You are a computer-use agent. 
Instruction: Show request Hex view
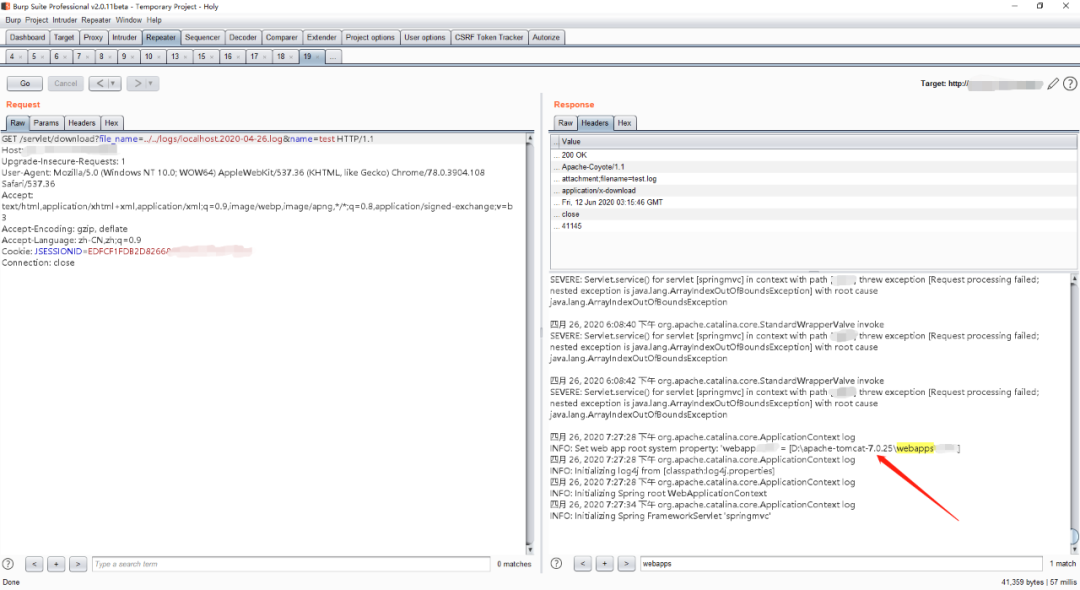[x=112, y=123]
